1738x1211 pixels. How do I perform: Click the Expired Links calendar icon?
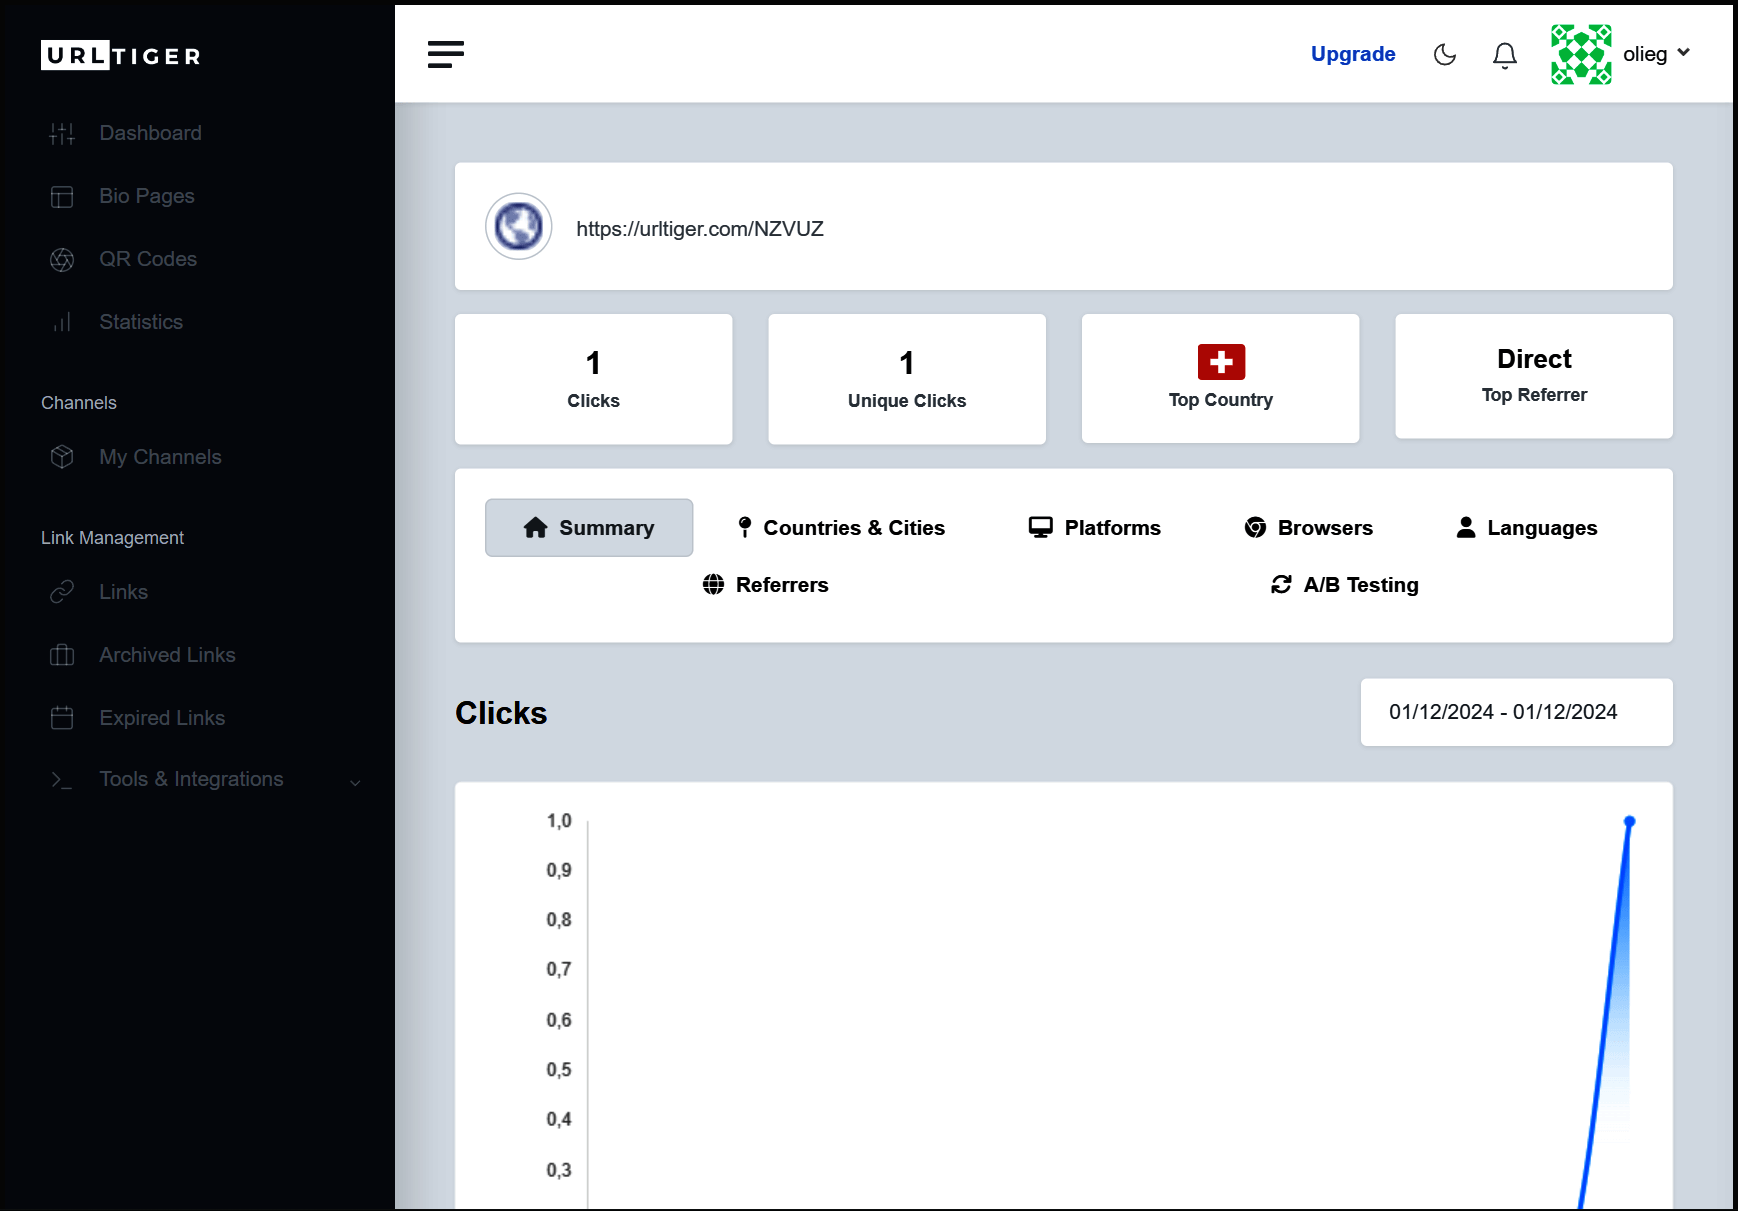(62, 718)
